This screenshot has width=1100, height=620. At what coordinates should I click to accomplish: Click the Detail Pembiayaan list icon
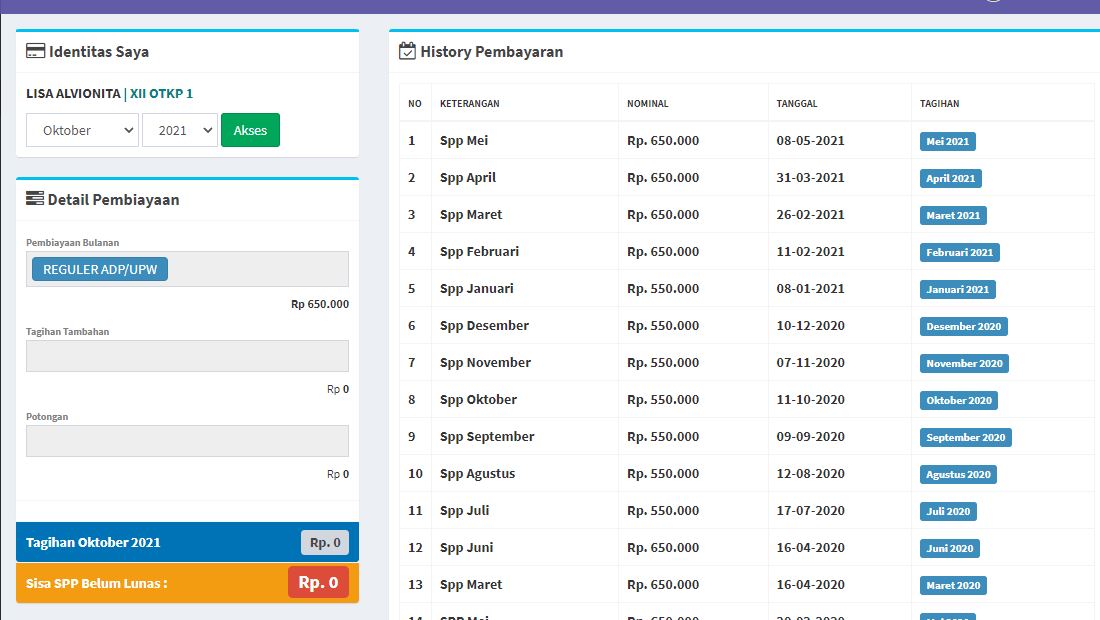(35, 197)
